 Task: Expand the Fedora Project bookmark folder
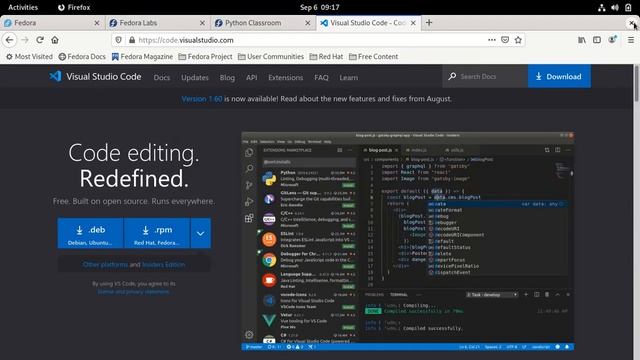[x=205, y=57]
